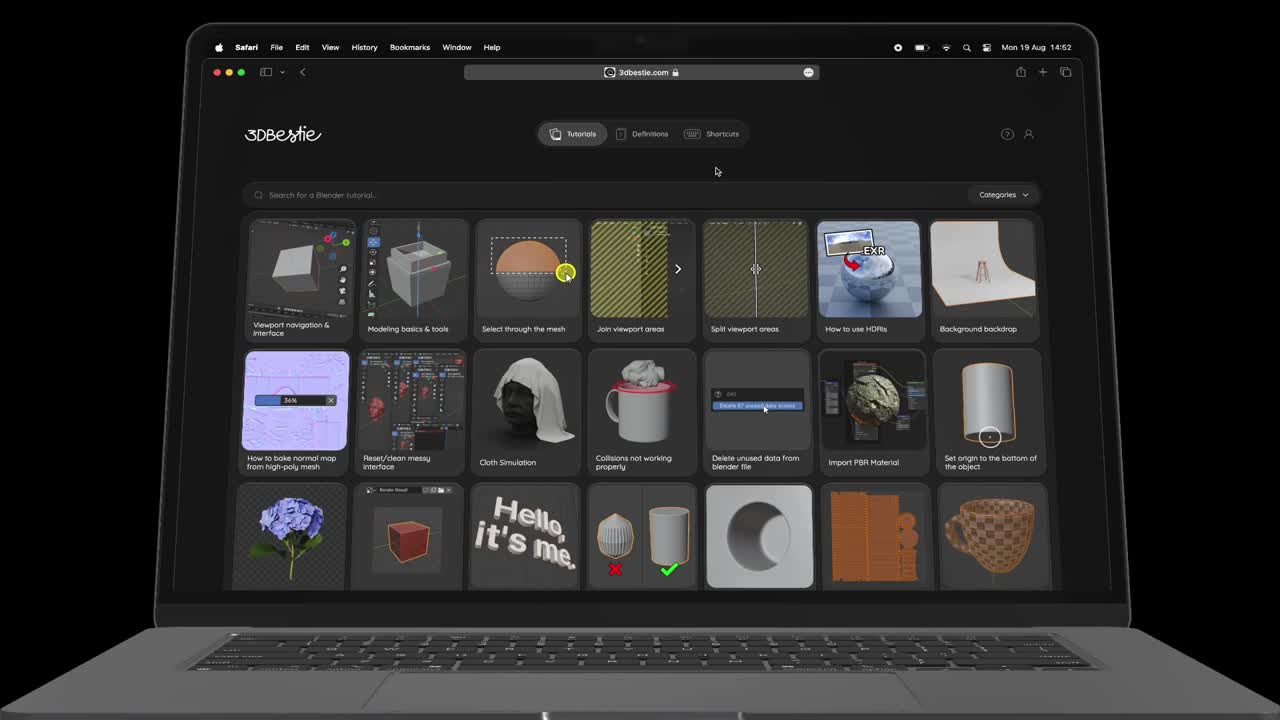This screenshot has width=1280, height=720.
Task: Open a new tab with the plus icon
Action: point(1043,72)
